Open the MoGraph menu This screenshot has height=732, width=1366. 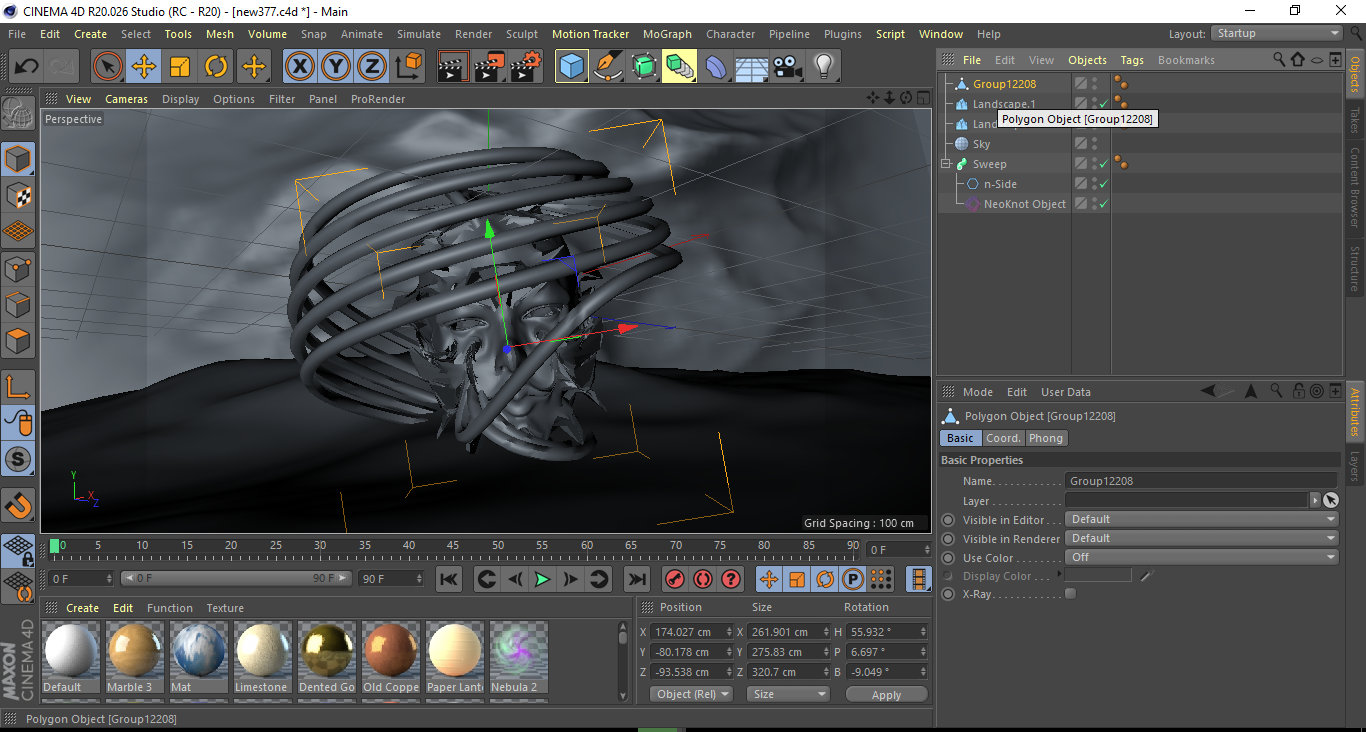[x=667, y=34]
